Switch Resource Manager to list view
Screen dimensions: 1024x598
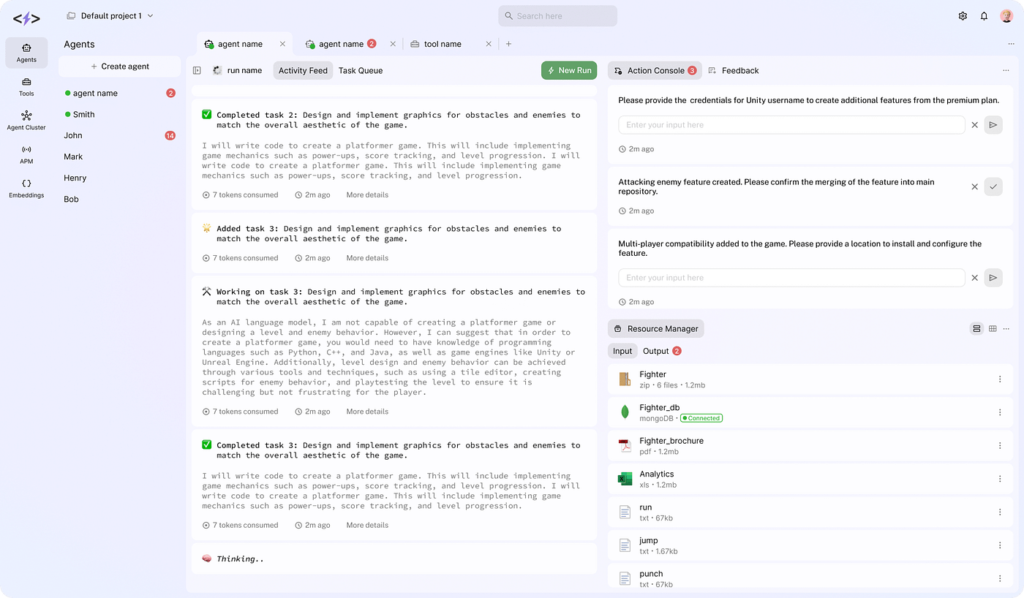tap(977, 329)
